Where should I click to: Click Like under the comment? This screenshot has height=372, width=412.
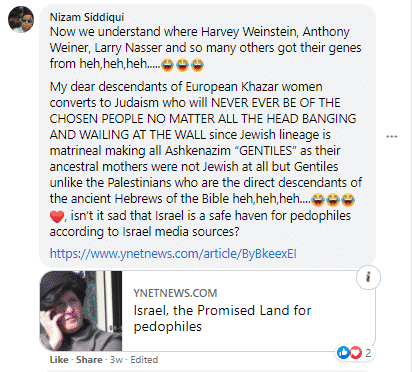[x=59, y=360]
